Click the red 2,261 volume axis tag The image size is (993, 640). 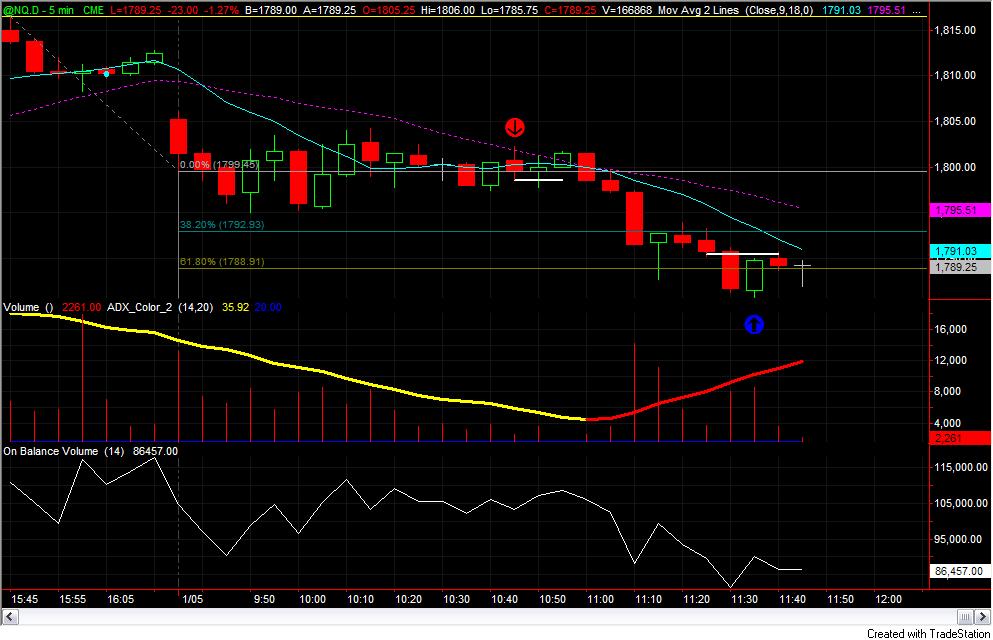pos(948,437)
